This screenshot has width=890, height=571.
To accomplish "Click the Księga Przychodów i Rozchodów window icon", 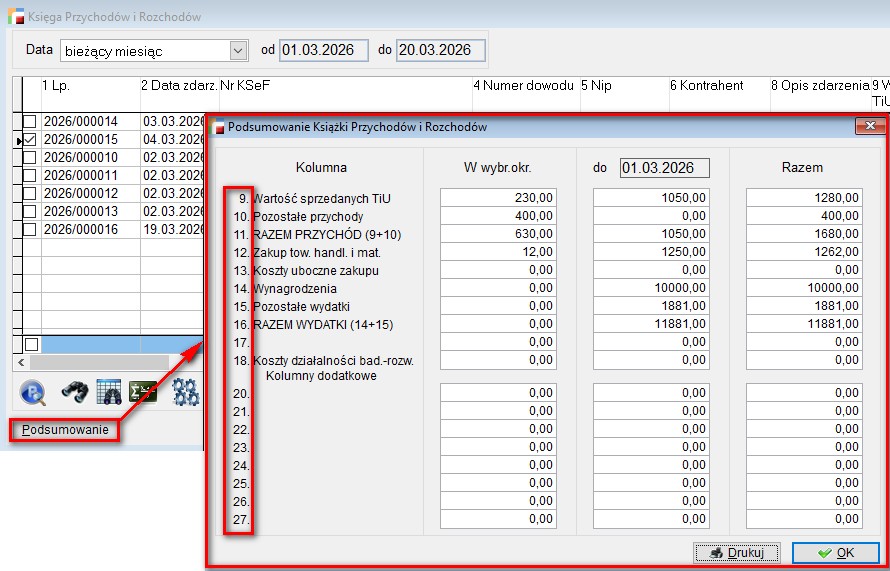I will tap(13, 16).
